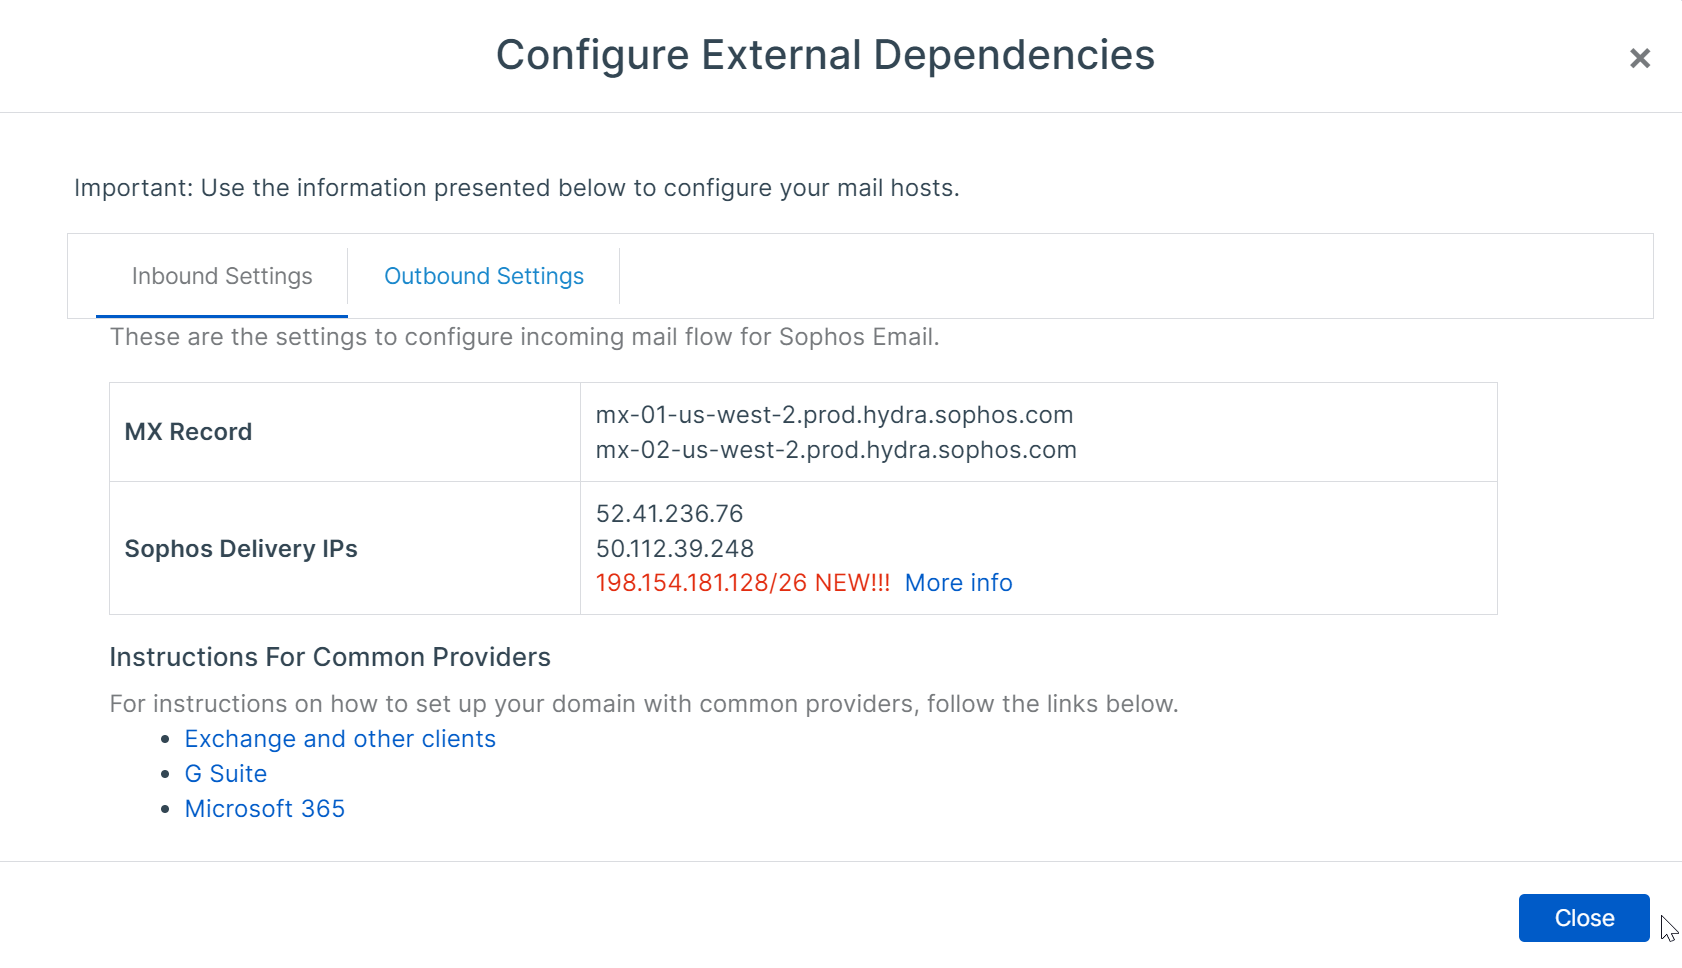The image size is (1682, 968).
Task: Close dialog using the X icon
Action: (x=1639, y=58)
